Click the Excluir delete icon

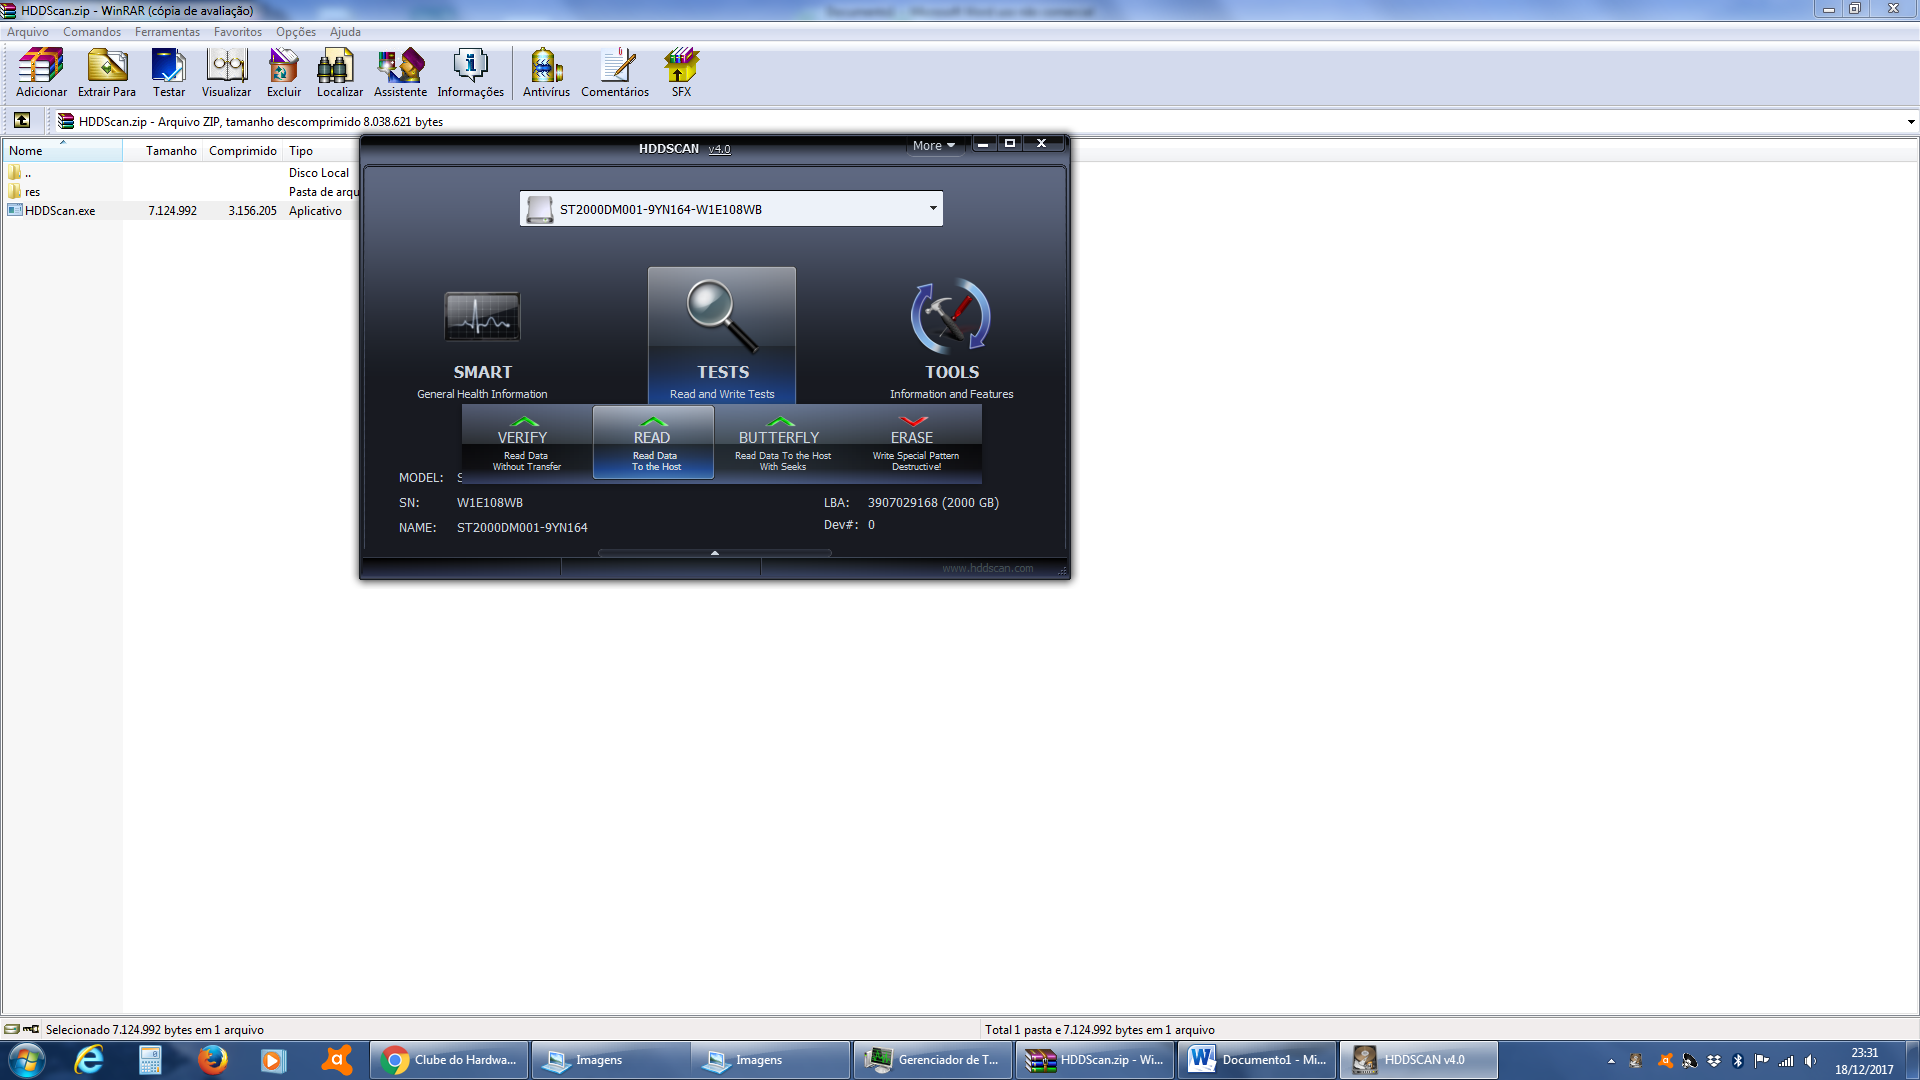click(284, 73)
